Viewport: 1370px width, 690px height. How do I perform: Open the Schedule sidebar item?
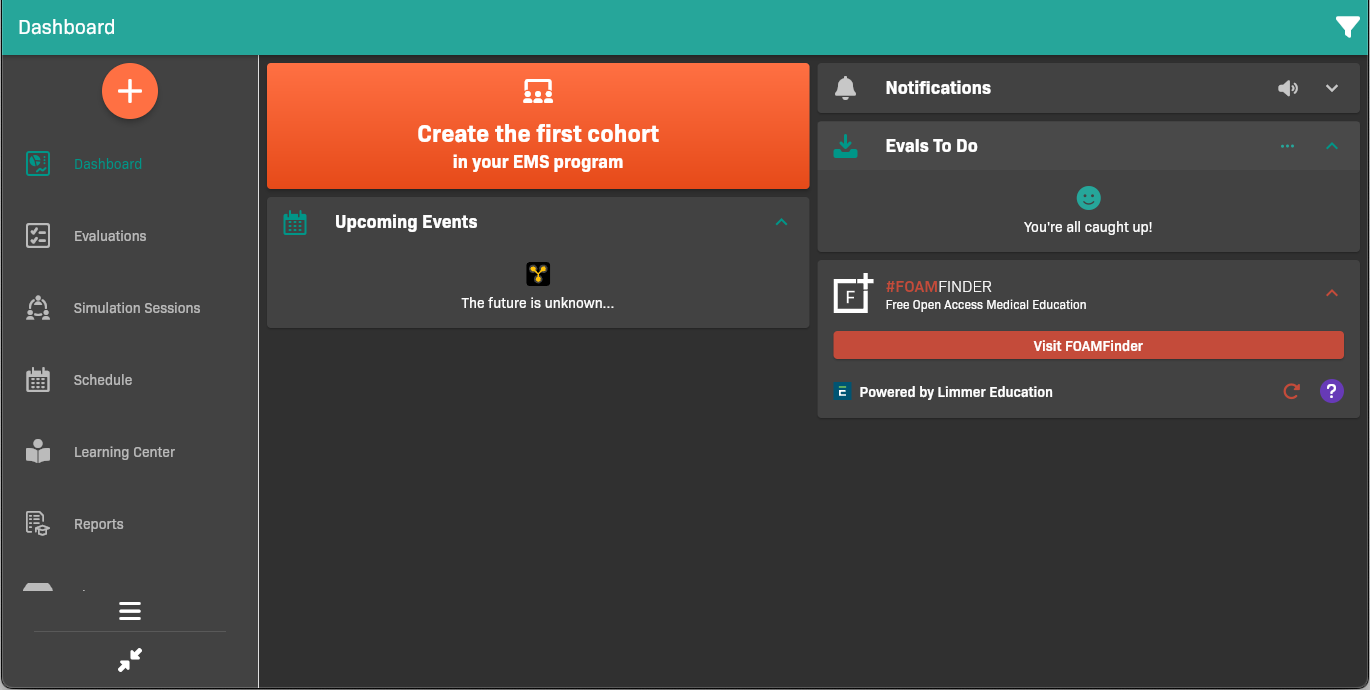pyautogui.click(x=103, y=380)
